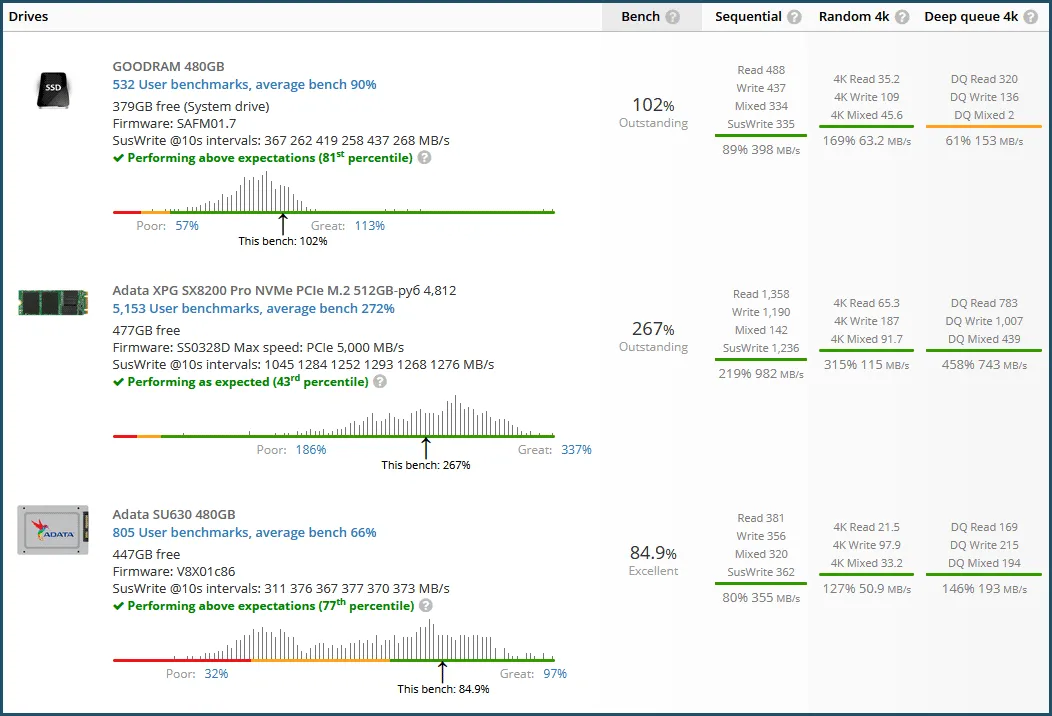The image size is (1052, 716).
Task: Click the help icon next to Random 4k
Action: tap(902, 17)
